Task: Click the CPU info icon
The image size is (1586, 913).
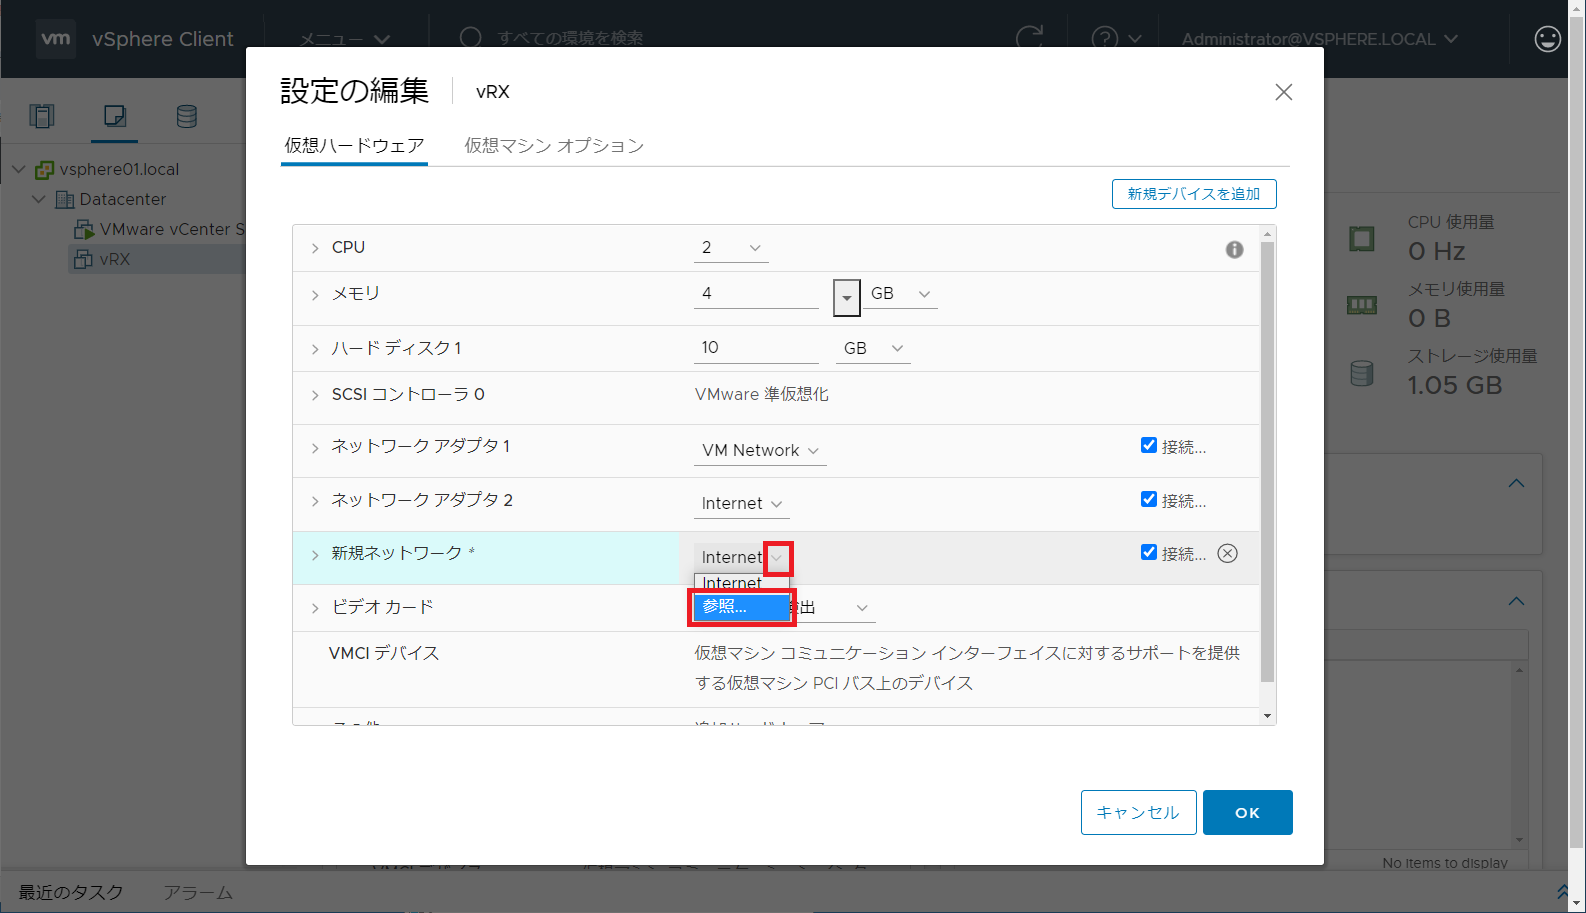Action: pyautogui.click(x=1235, y=249)
